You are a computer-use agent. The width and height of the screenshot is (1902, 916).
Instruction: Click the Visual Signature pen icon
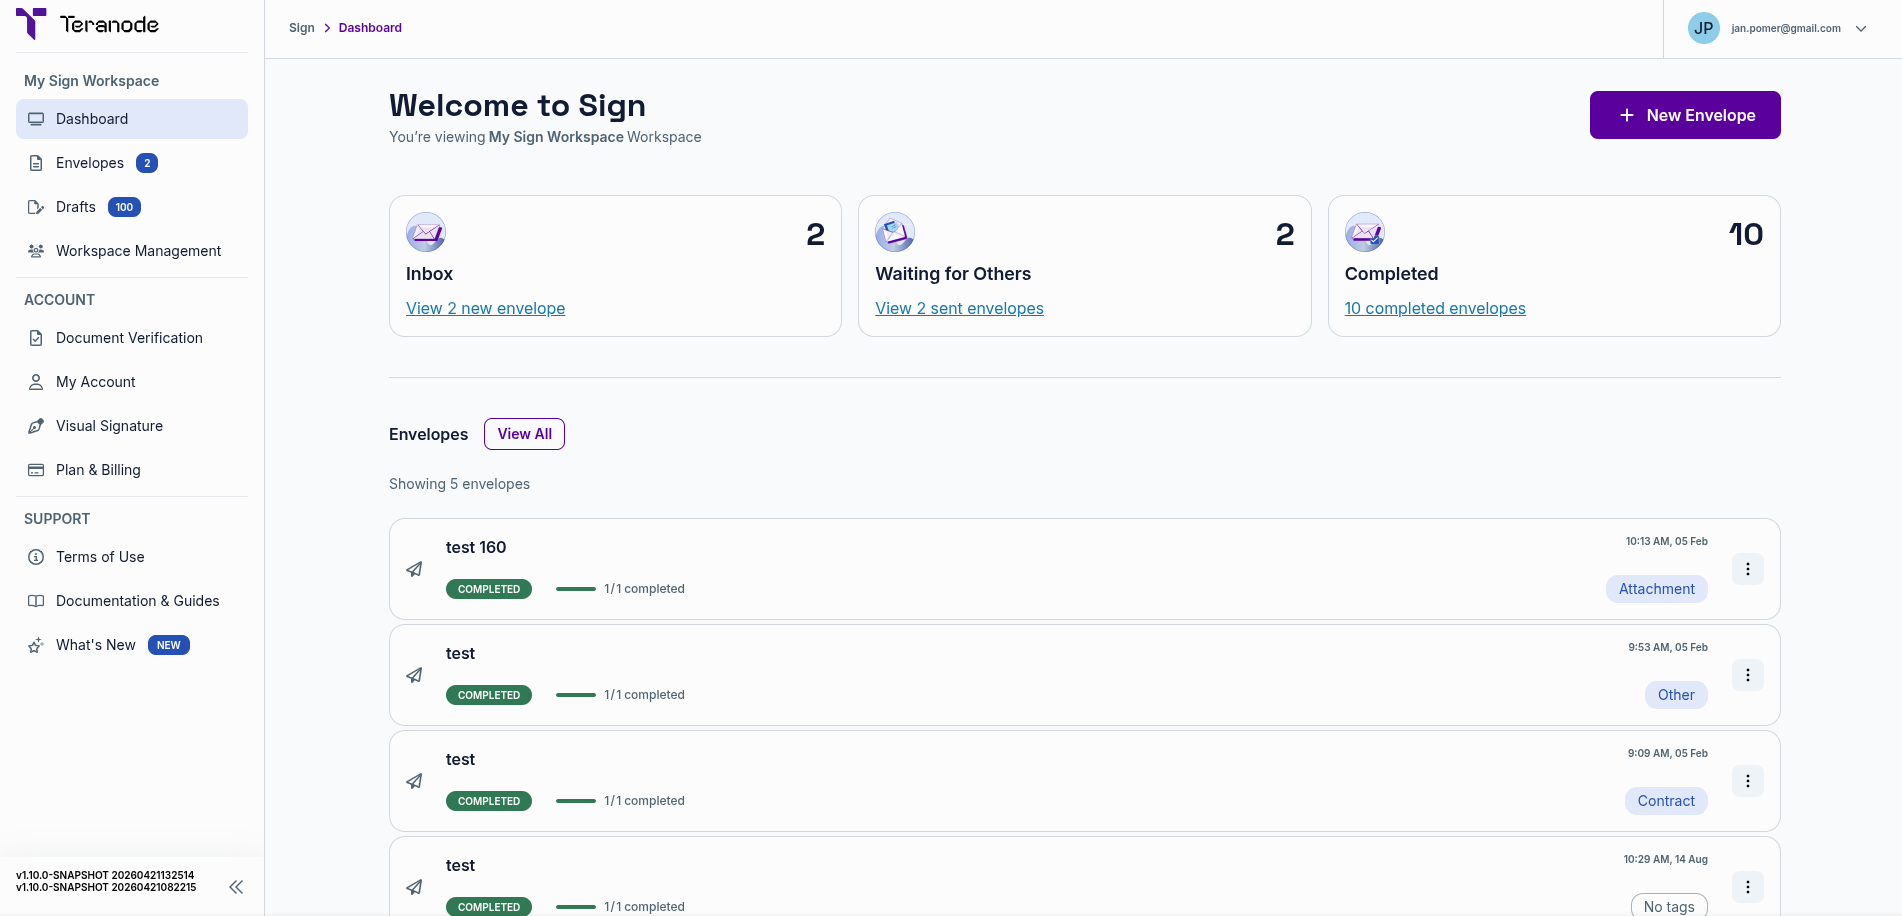coord(36,426)
